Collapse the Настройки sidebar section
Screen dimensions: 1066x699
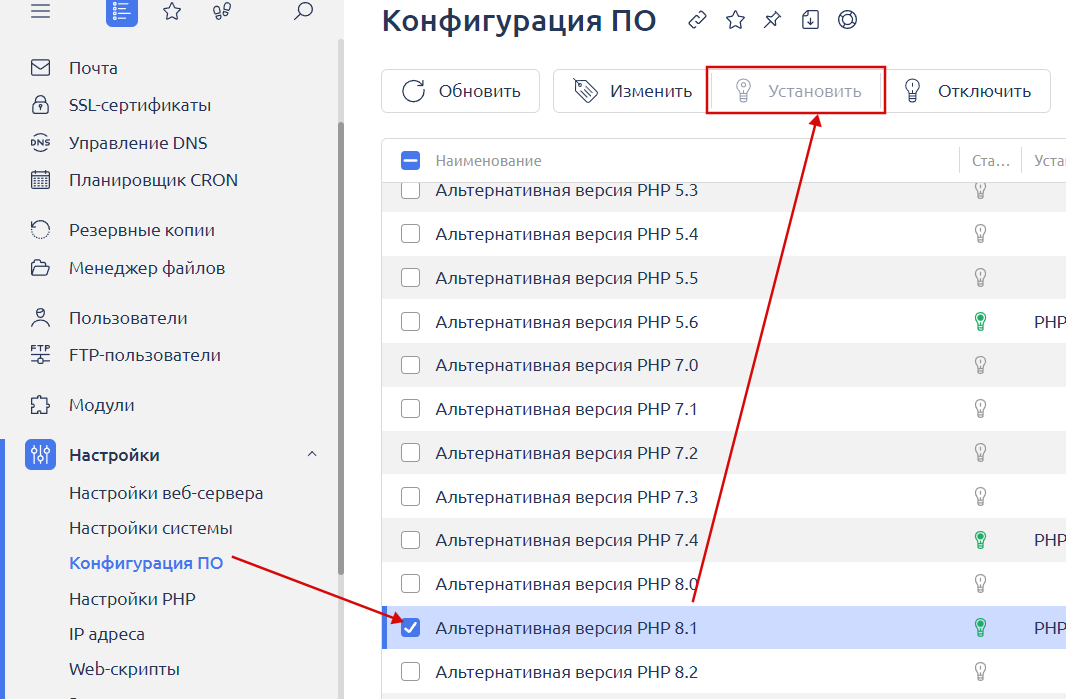pos(311,455)
